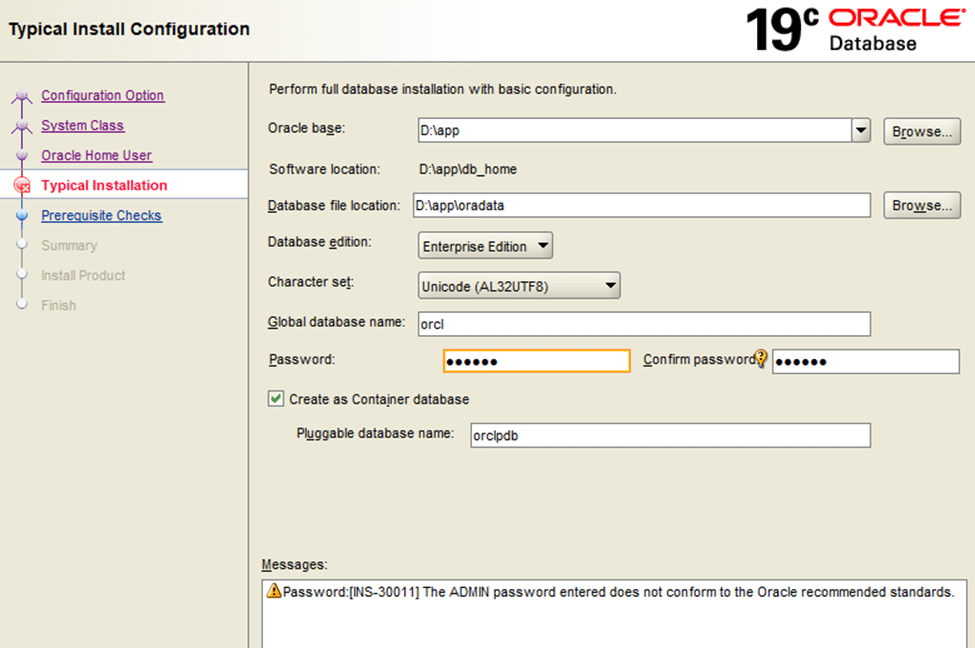Go to Configuration Option step
Screen dimensions: 975x648
(103, 96)
